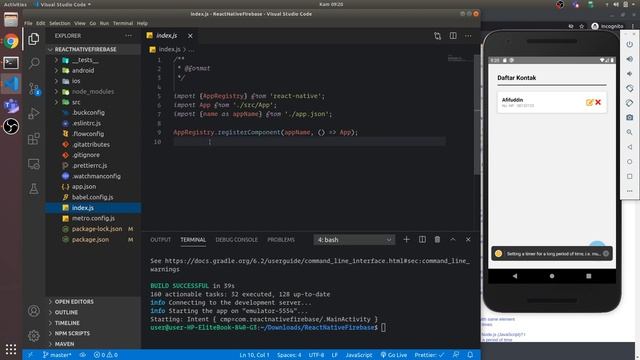Screen dimensions: 640x360
Task: Open the Selection menu
Action: pos(60,23)
